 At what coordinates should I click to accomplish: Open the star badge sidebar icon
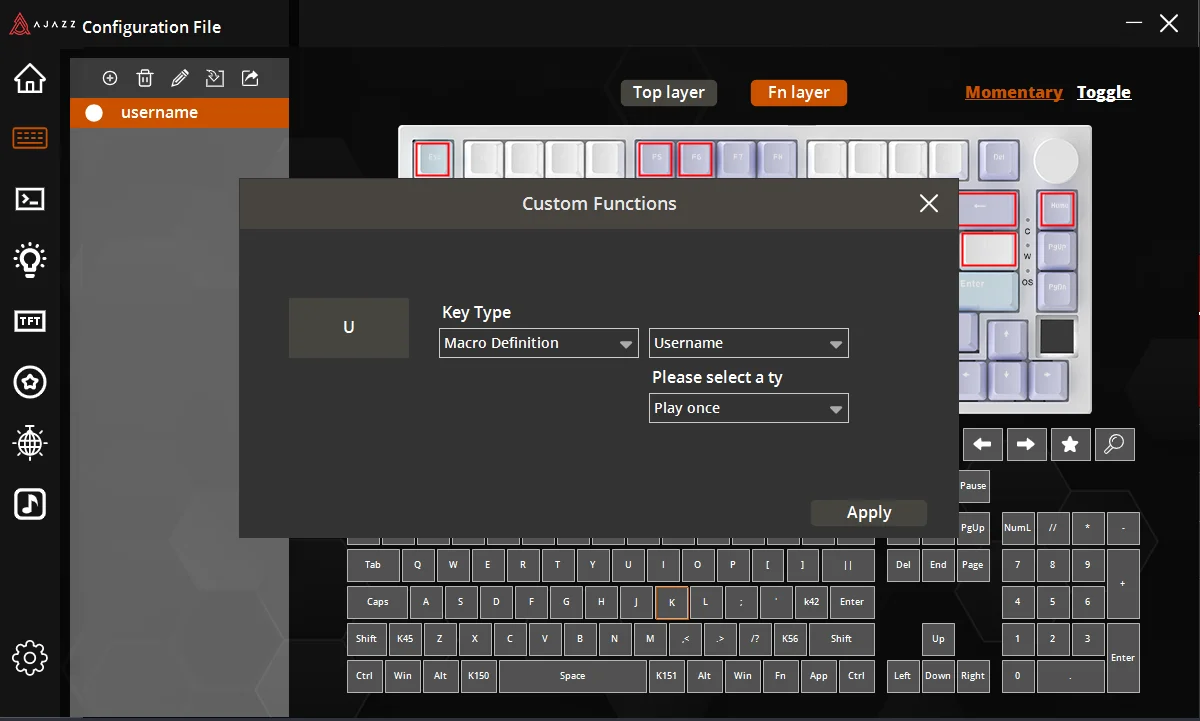[x=30, y=381]
